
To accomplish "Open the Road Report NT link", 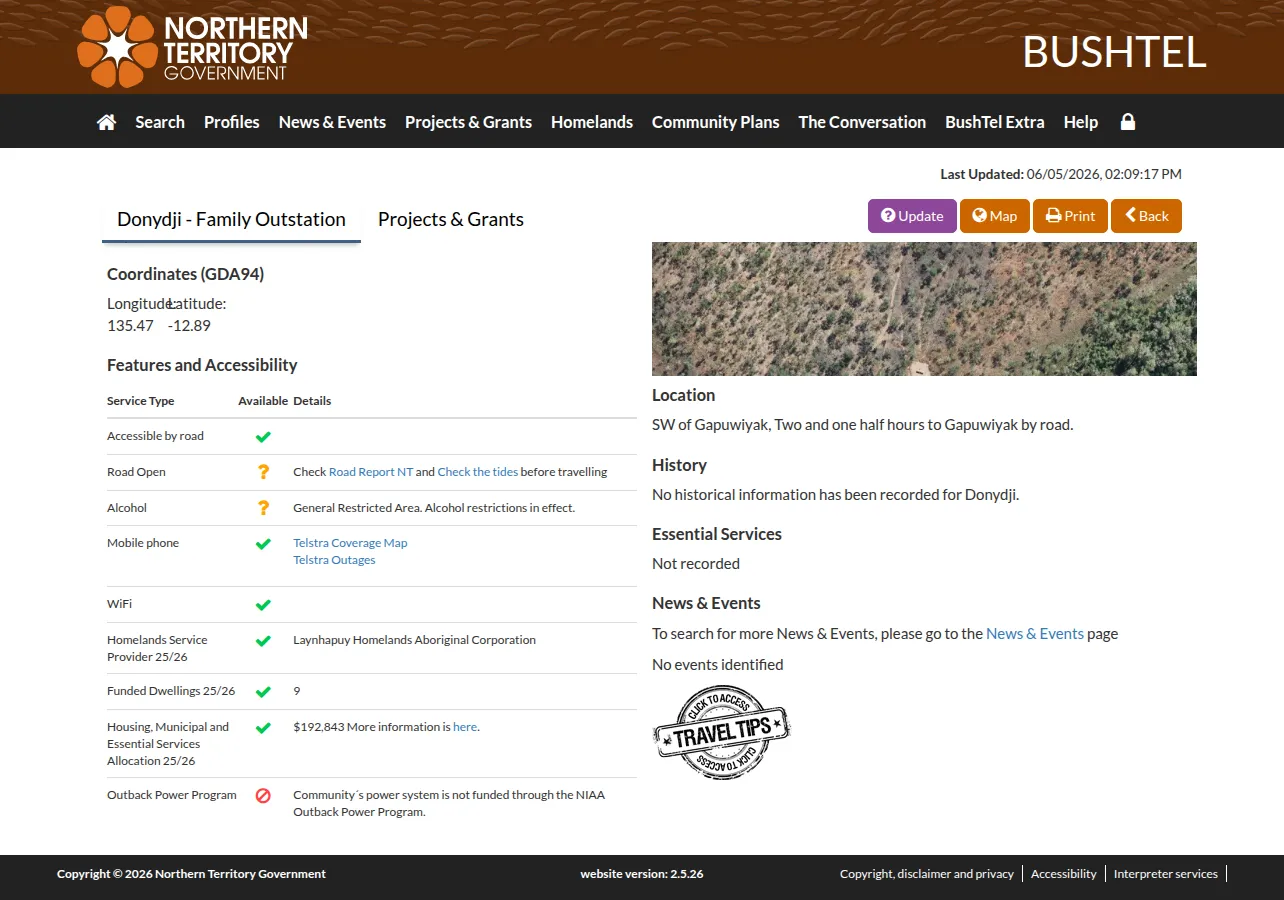I will [x=371, y=472].
